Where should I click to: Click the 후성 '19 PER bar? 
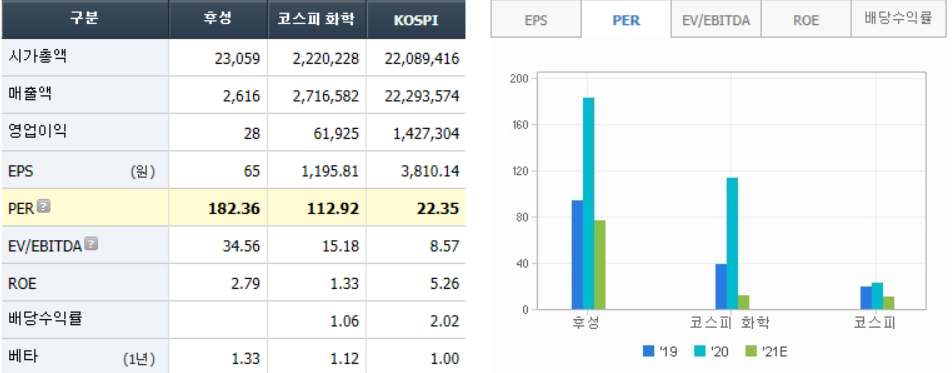tap(577, 255)
